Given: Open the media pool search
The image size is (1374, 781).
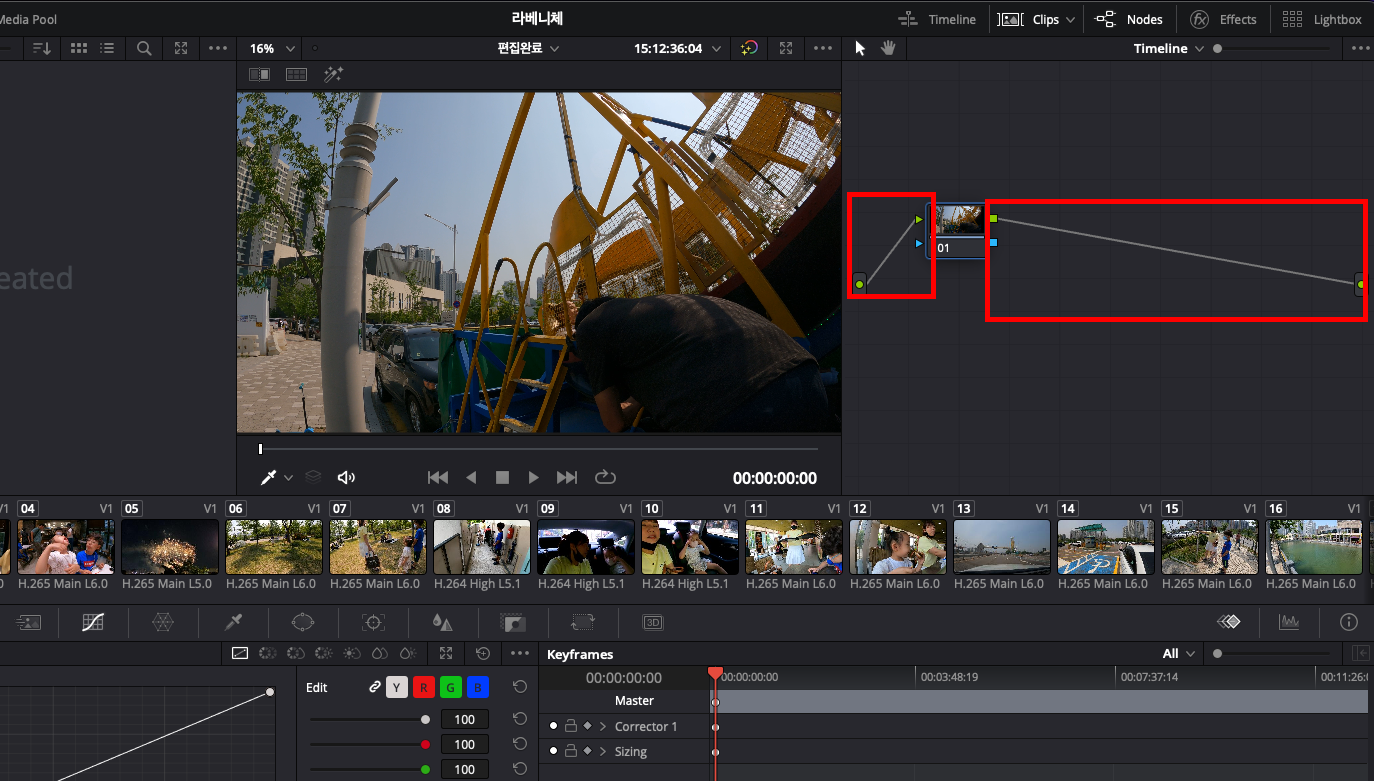Looking at the screenshot, I should tap(144, 48).
